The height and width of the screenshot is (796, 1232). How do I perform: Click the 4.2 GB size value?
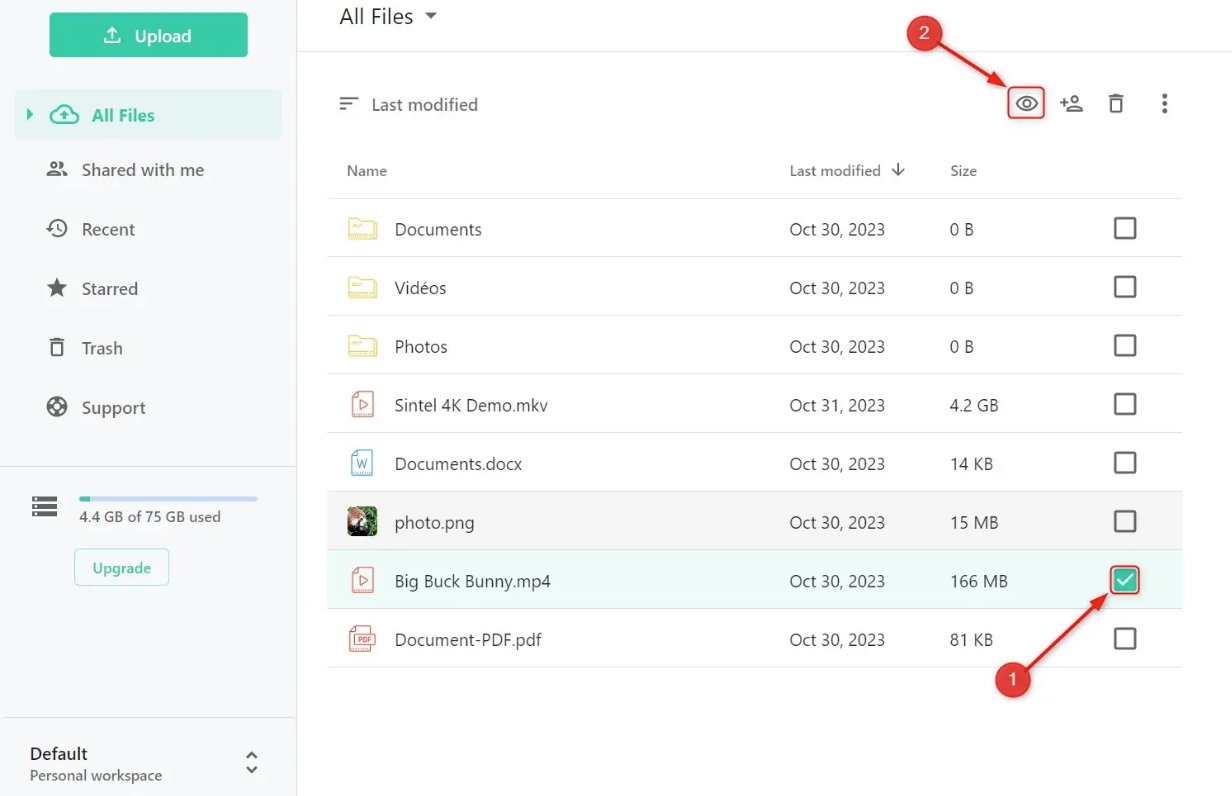[x=974, y=405]
